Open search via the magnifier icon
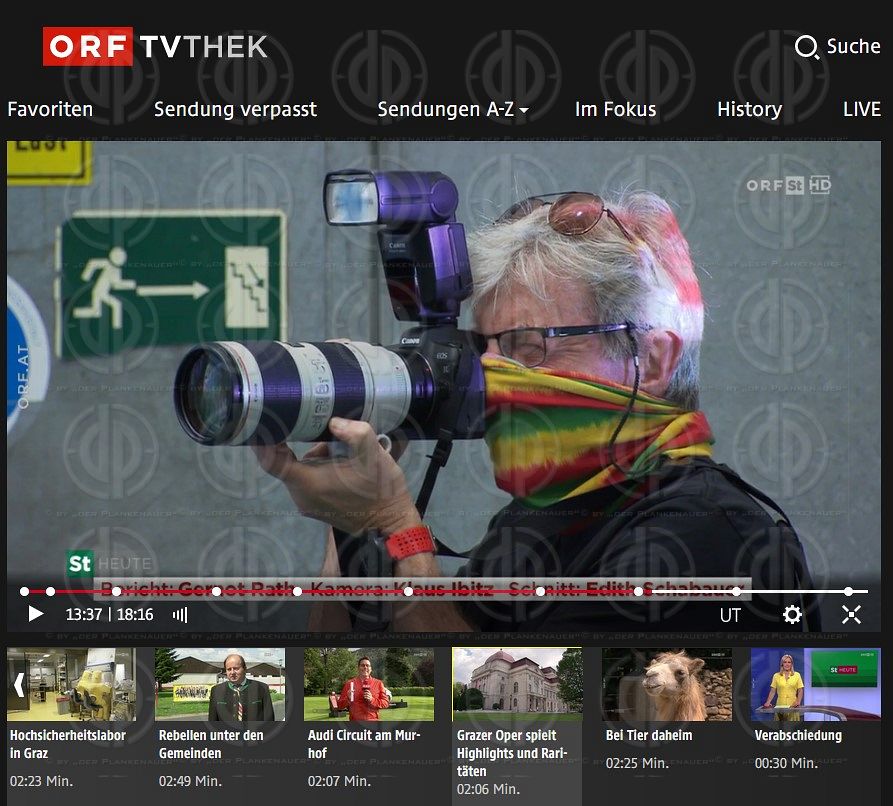The image size is (893, 806). [806, 47]
